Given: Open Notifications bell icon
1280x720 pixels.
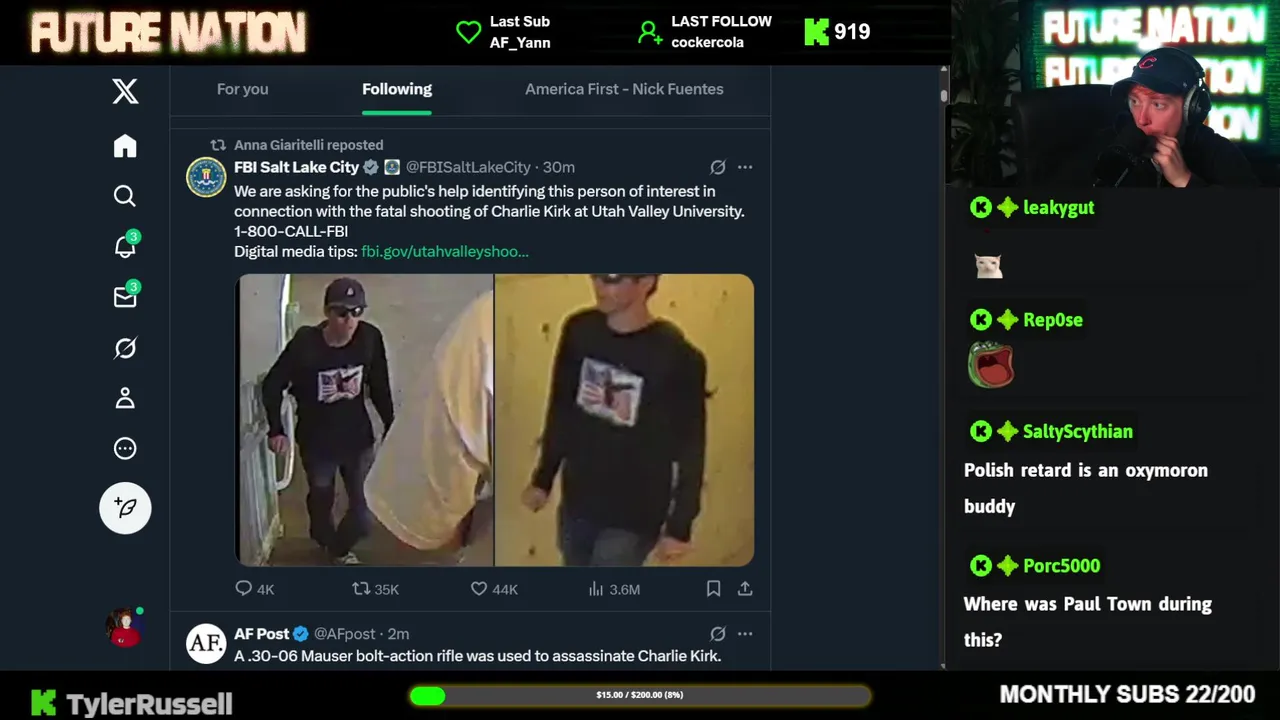Looking at the screenshot, I should click(125, 246).
